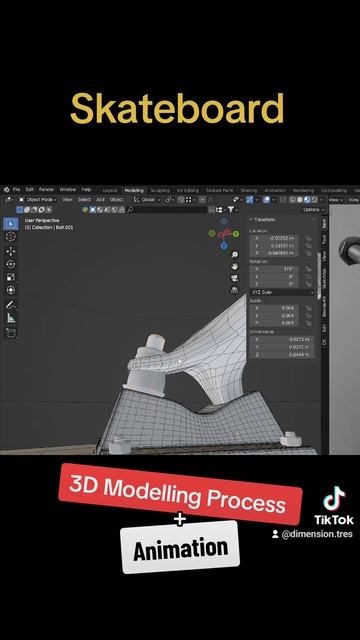Click the viewport zoom magnifier icon
The height and width of the screenshot is (640, 360).
234,255
